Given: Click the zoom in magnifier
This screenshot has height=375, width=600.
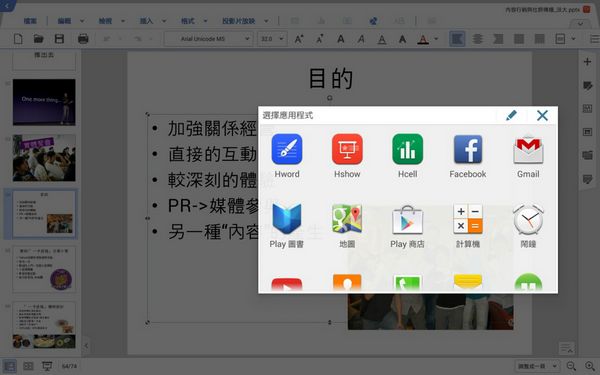Looking at the screenshot, I should tap(590, 366).
